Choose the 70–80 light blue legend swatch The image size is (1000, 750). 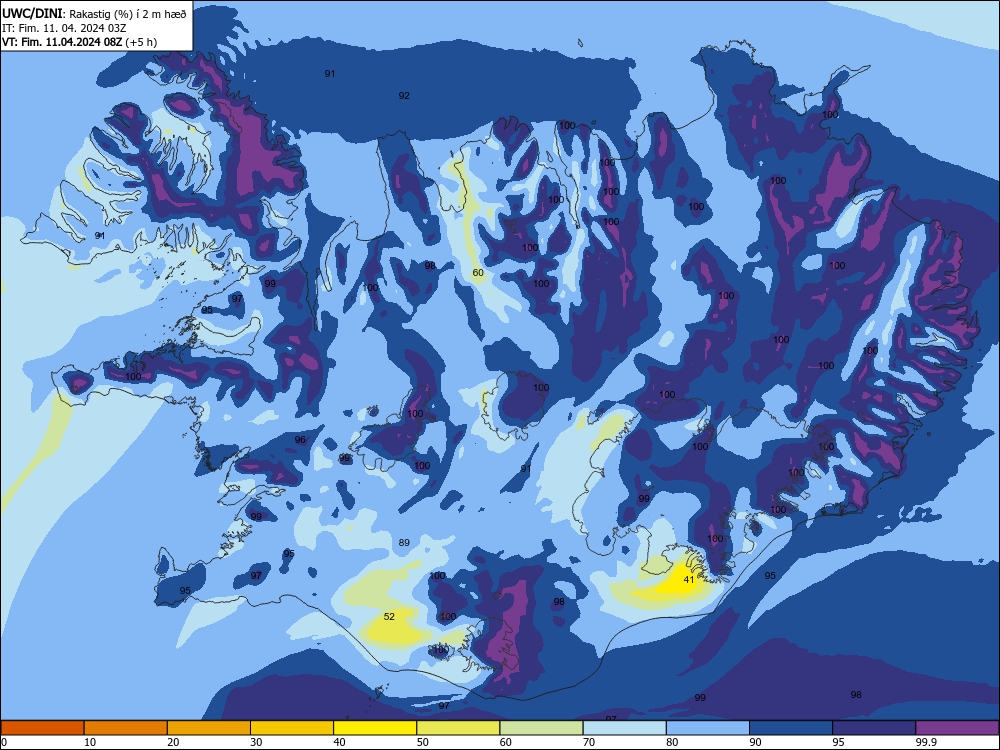(624, 728)
